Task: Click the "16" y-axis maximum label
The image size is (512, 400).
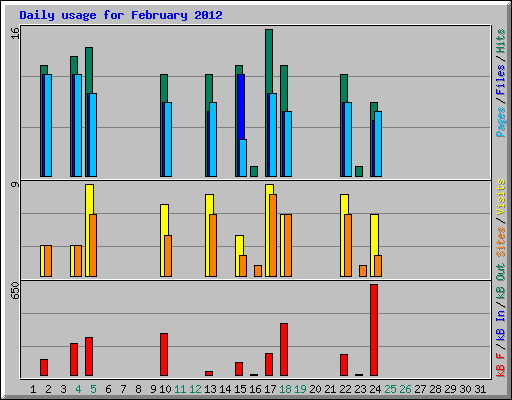Action: tap(15, 33)
